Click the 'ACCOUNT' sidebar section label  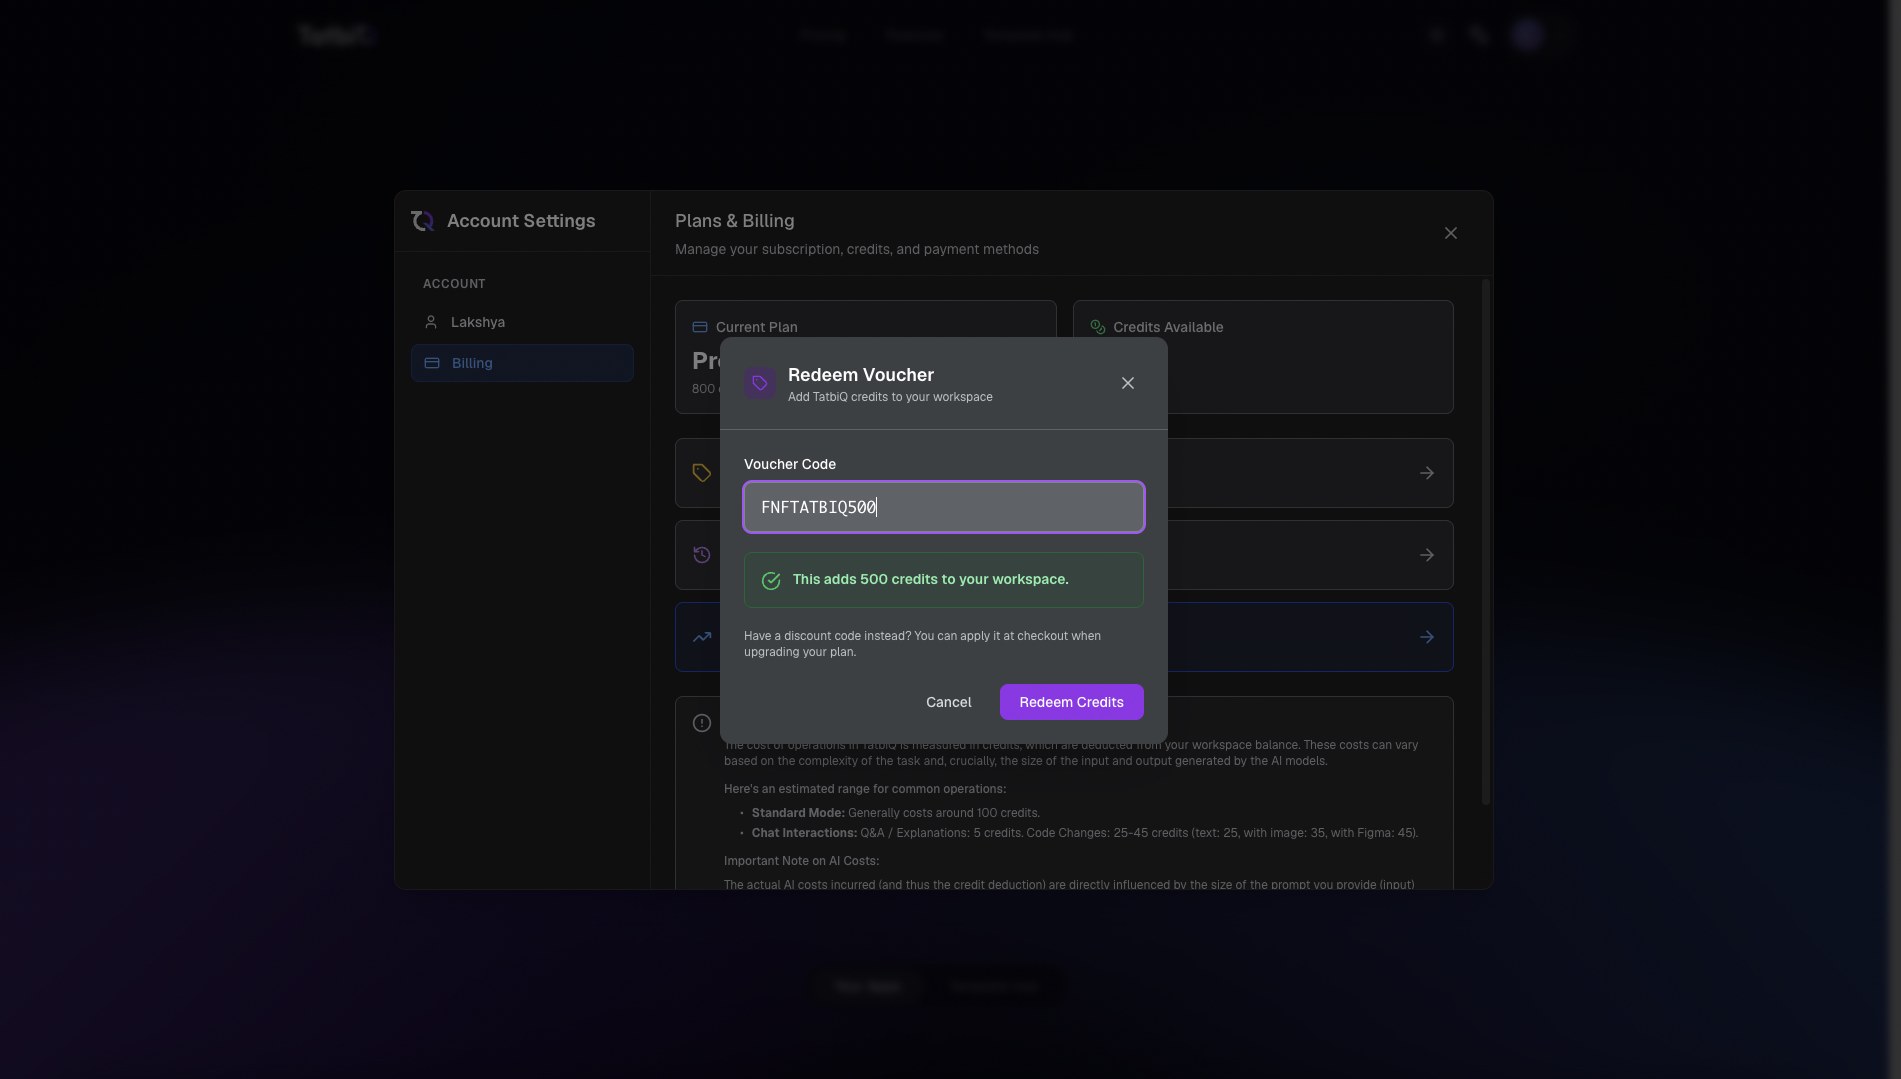click(x=454, y=284)
